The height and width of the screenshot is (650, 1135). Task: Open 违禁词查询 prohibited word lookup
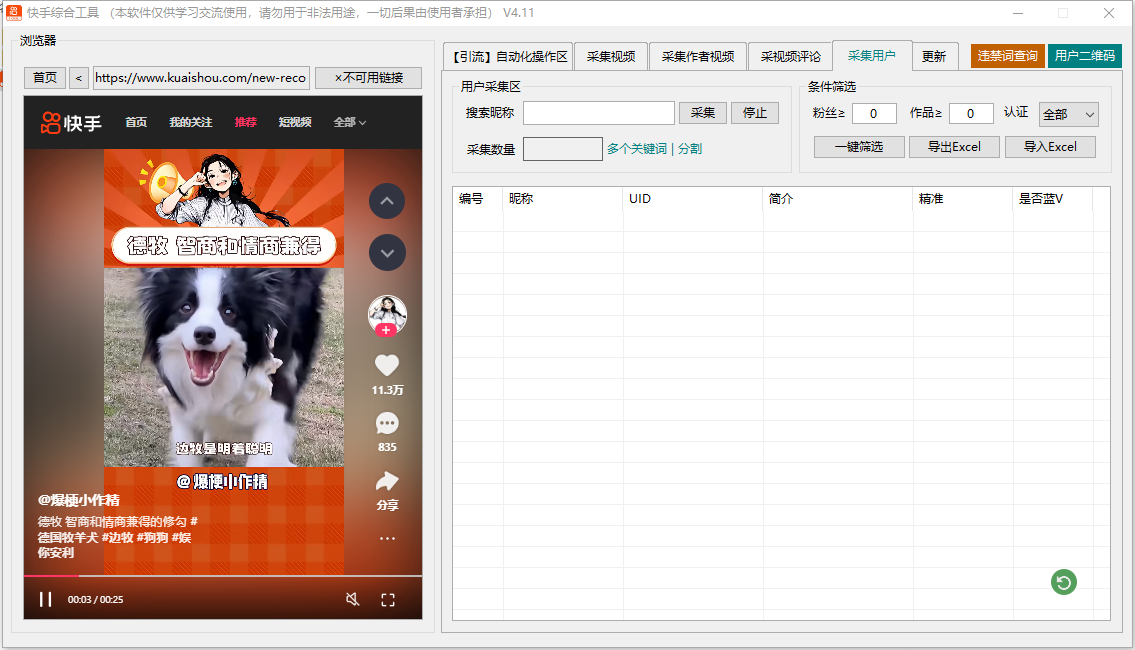(x=1007, y=56)
